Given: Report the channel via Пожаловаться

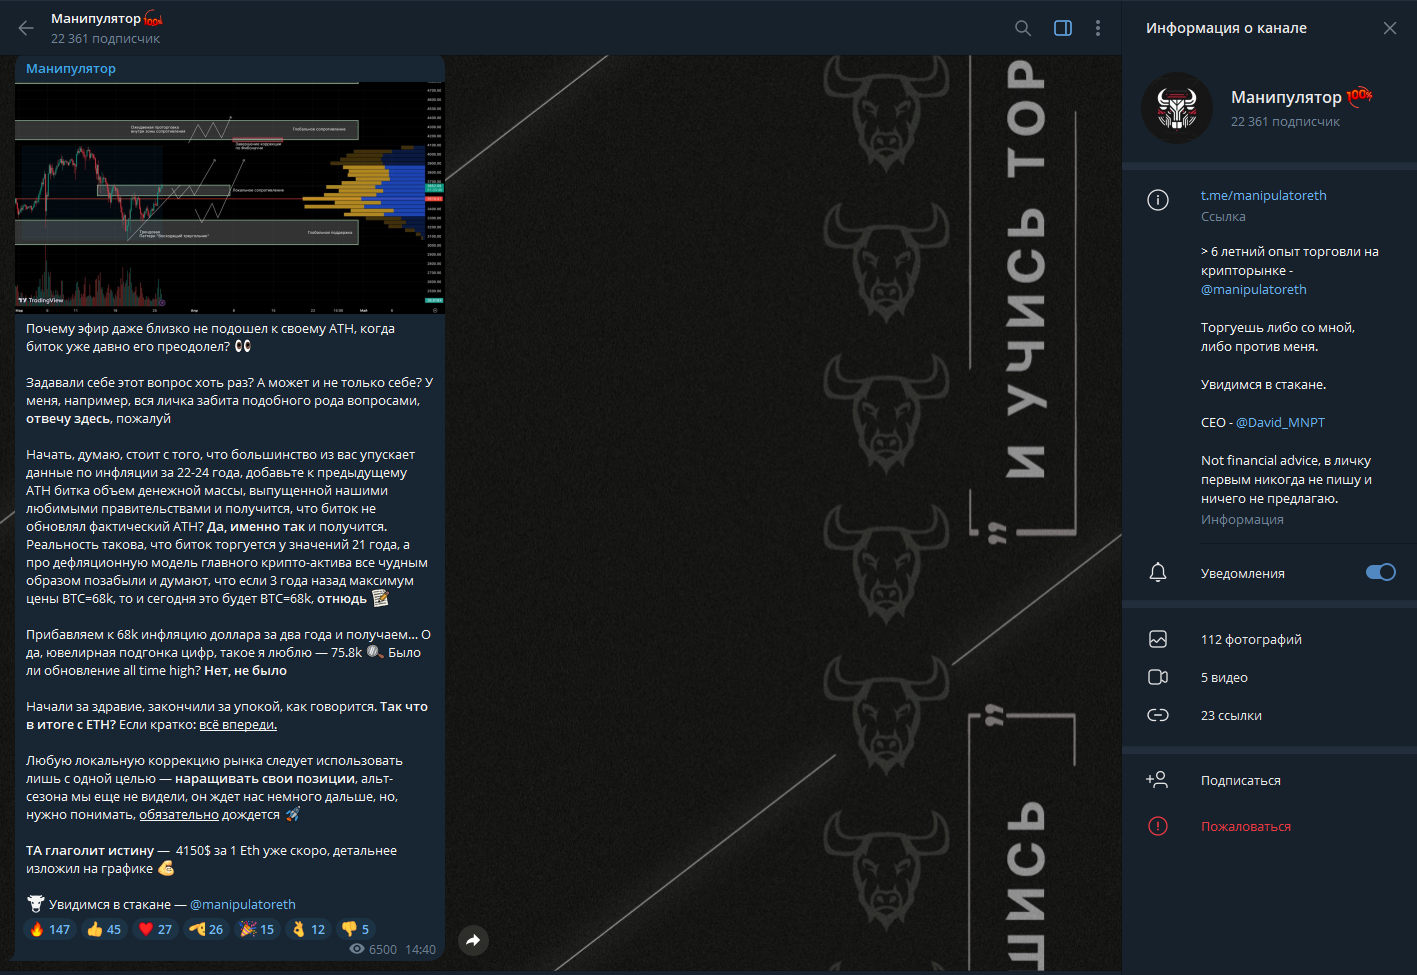Looking at the screenshot, I should 1245,826.
